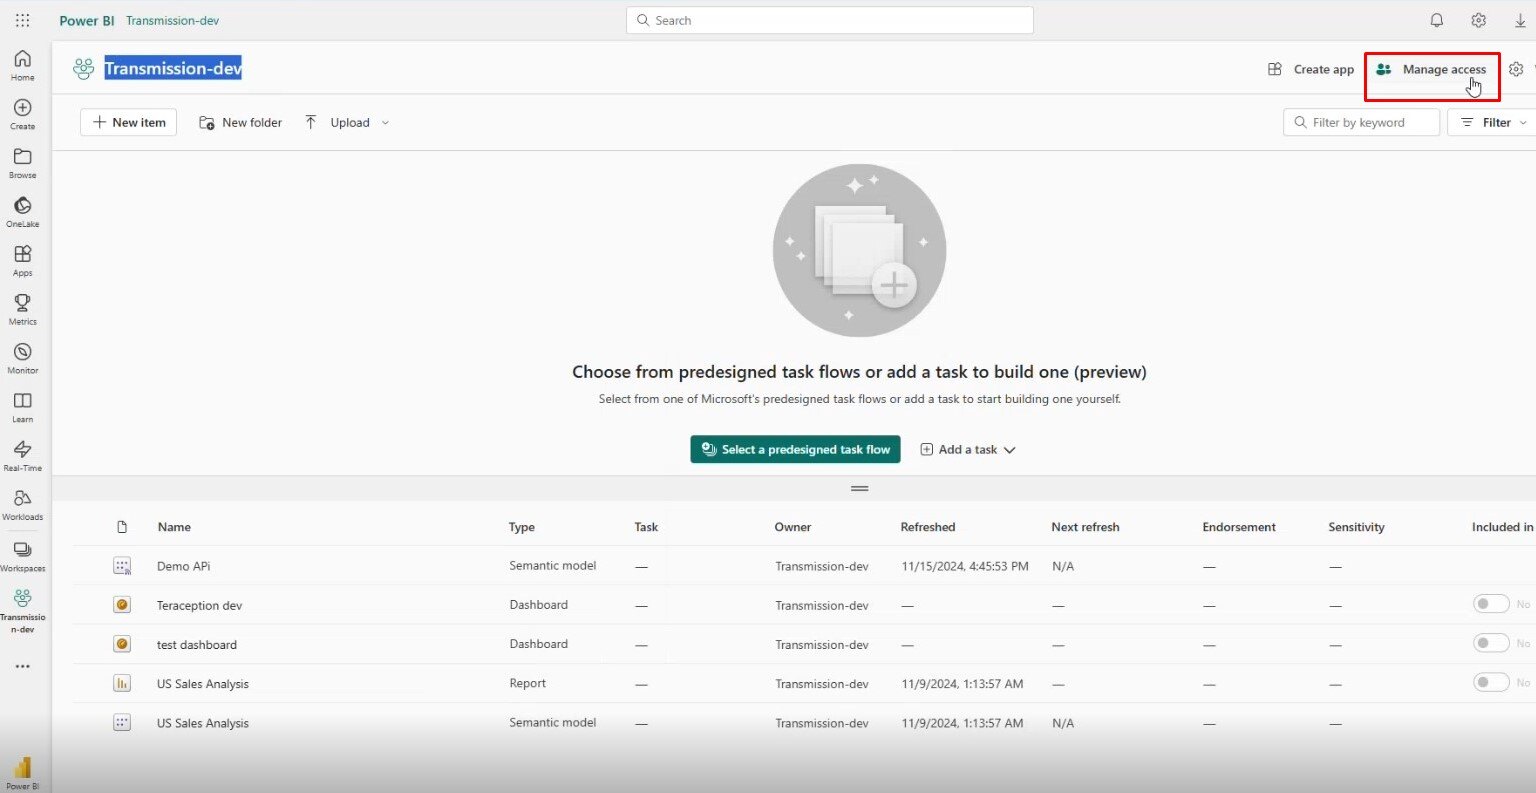This screenshot has height=793, width=1536.
Task: Open OneLake in the sidebar
Action: pos(22,212)
